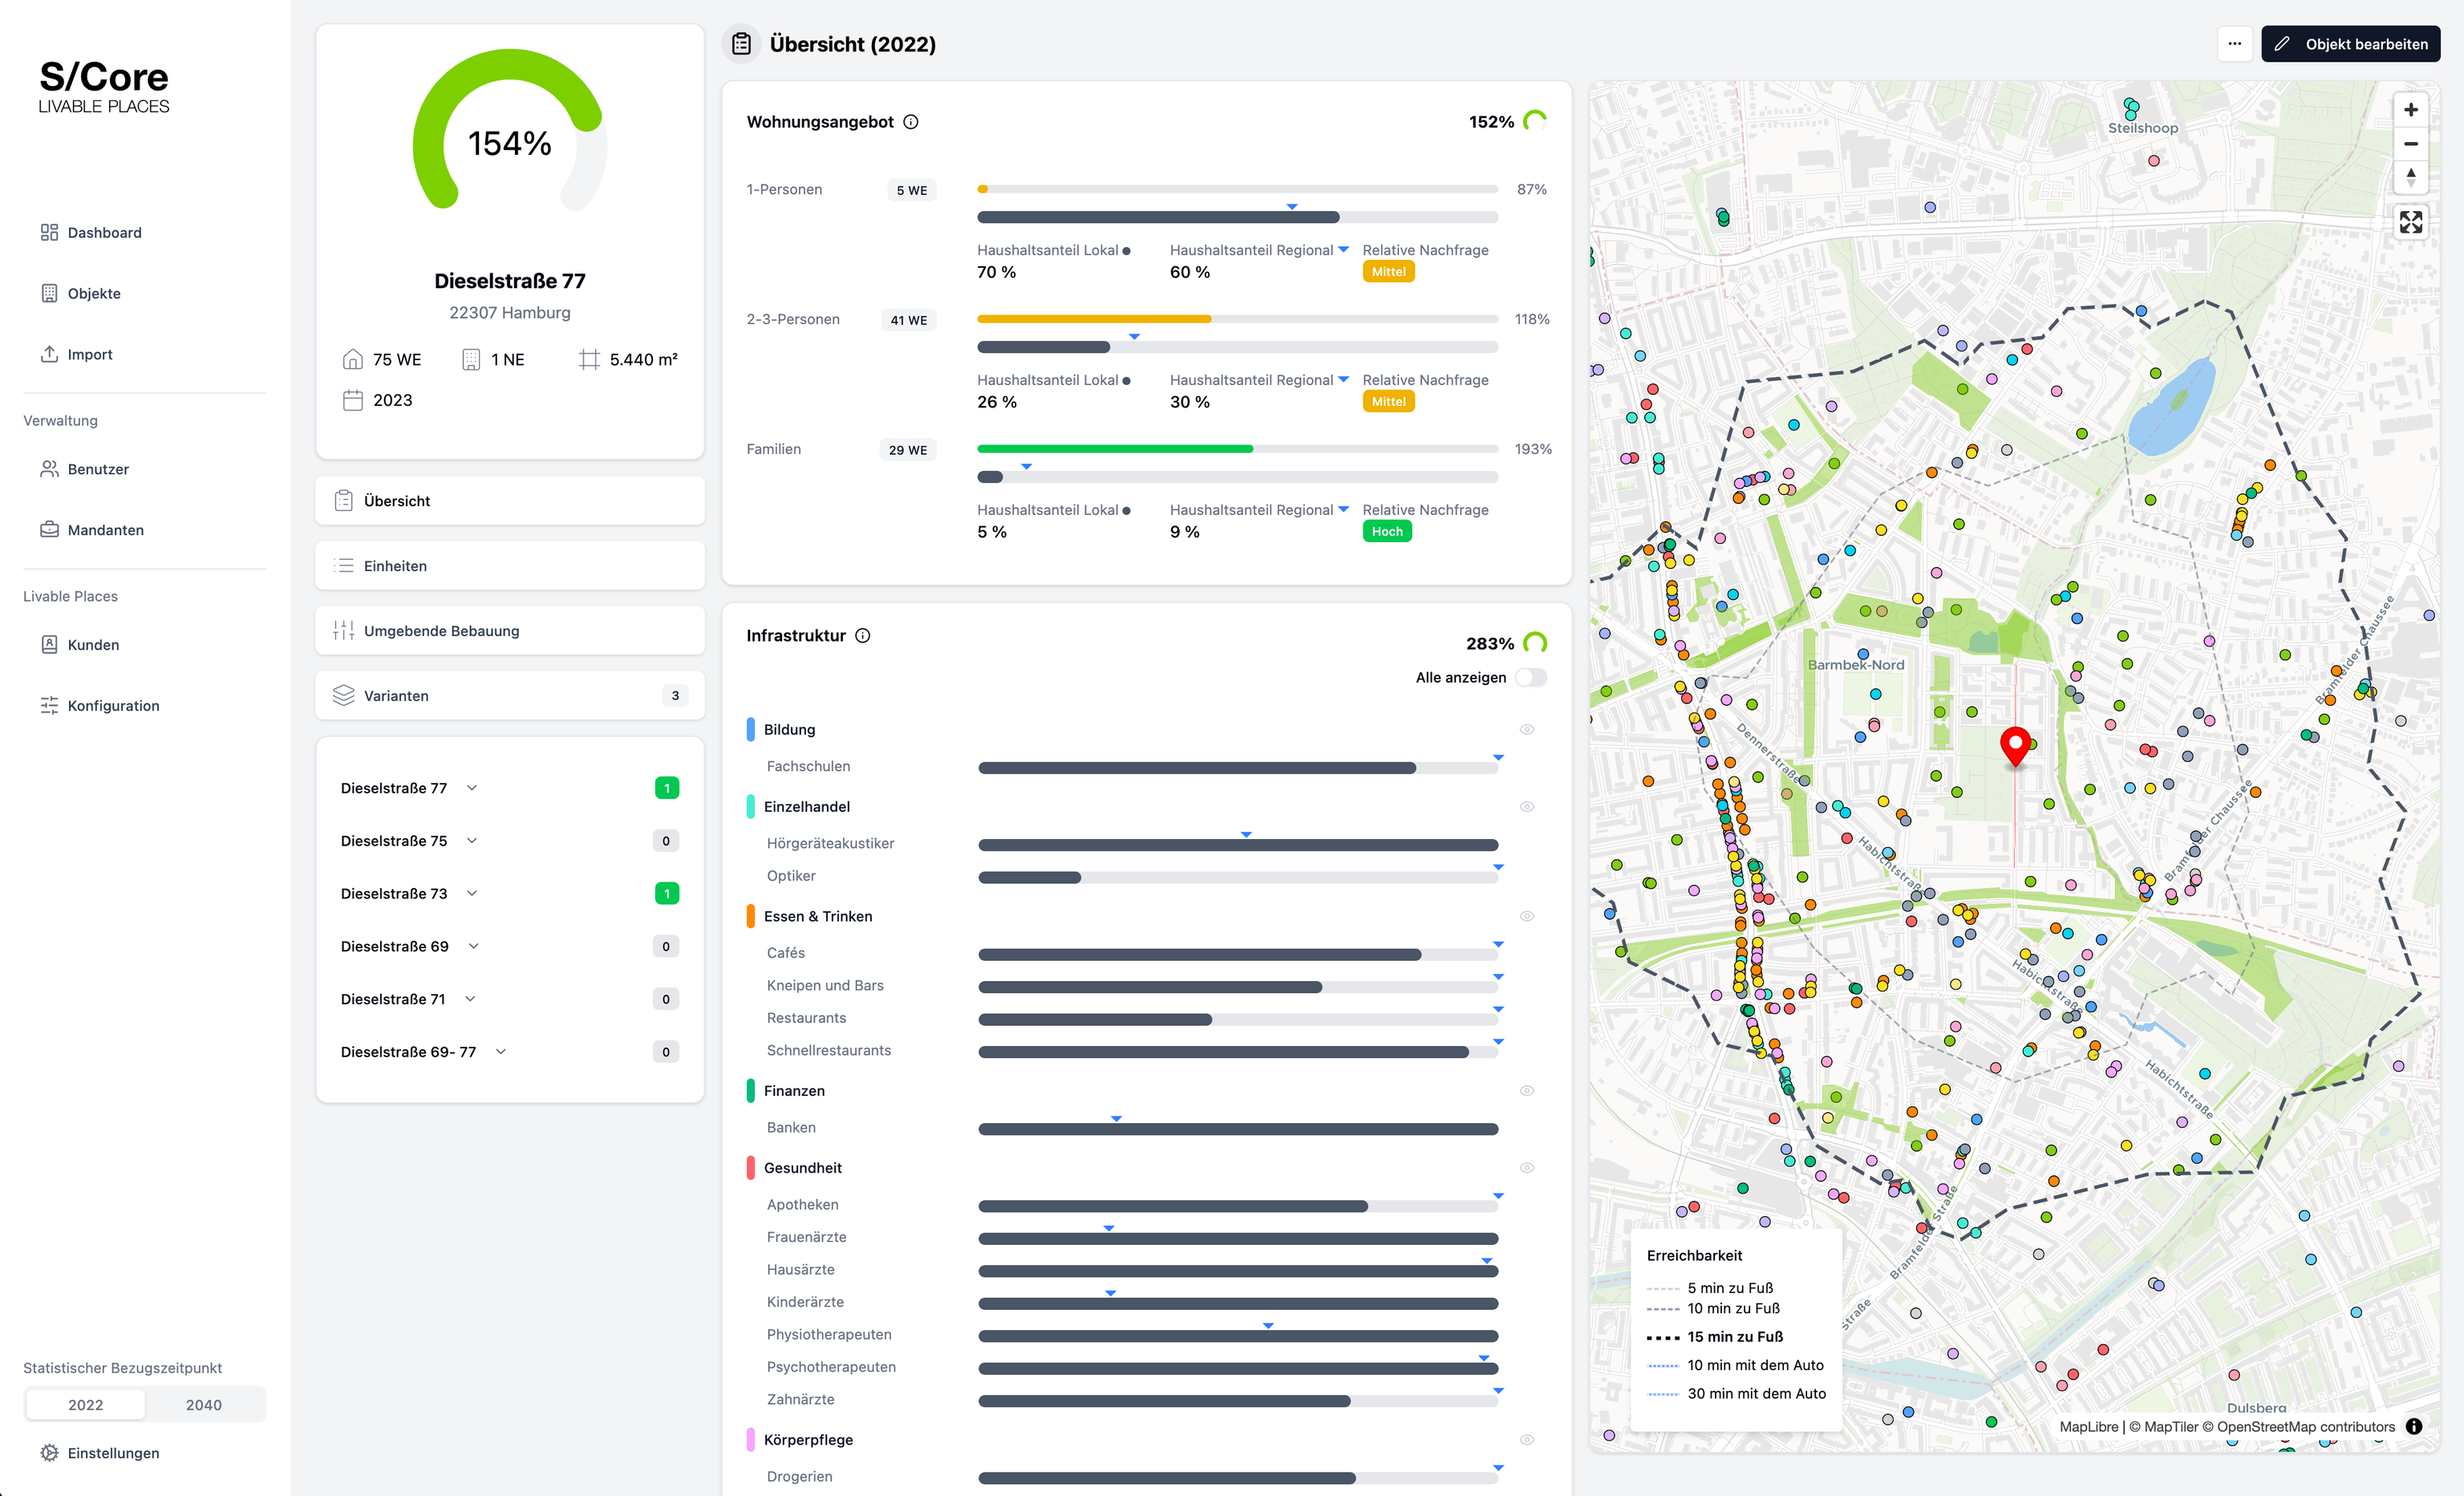
Task: Open info icon next to Infrastruktur
Action: [863, 636]
